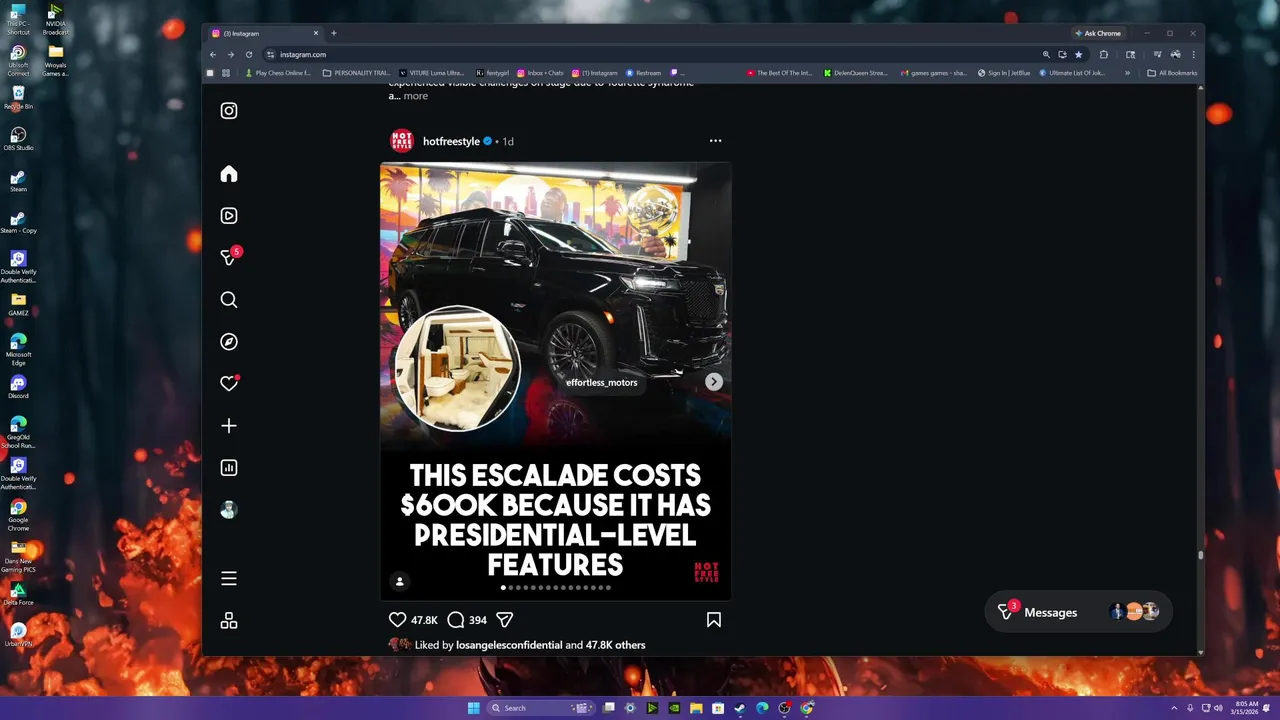Click the Instagram logo in the sidebar
The width and height of the screenshot is (1280, 720).
pos(229,111)
